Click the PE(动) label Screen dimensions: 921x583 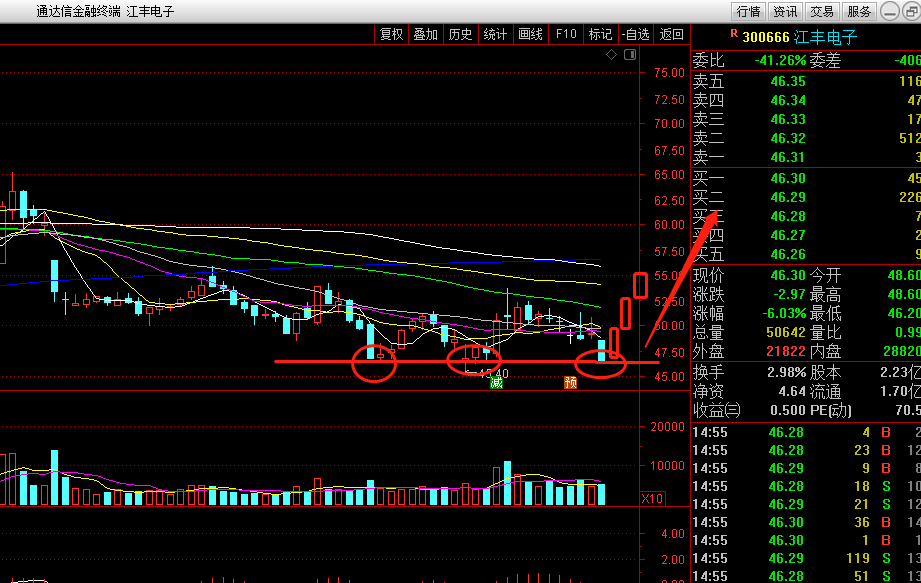coord(831,410)
